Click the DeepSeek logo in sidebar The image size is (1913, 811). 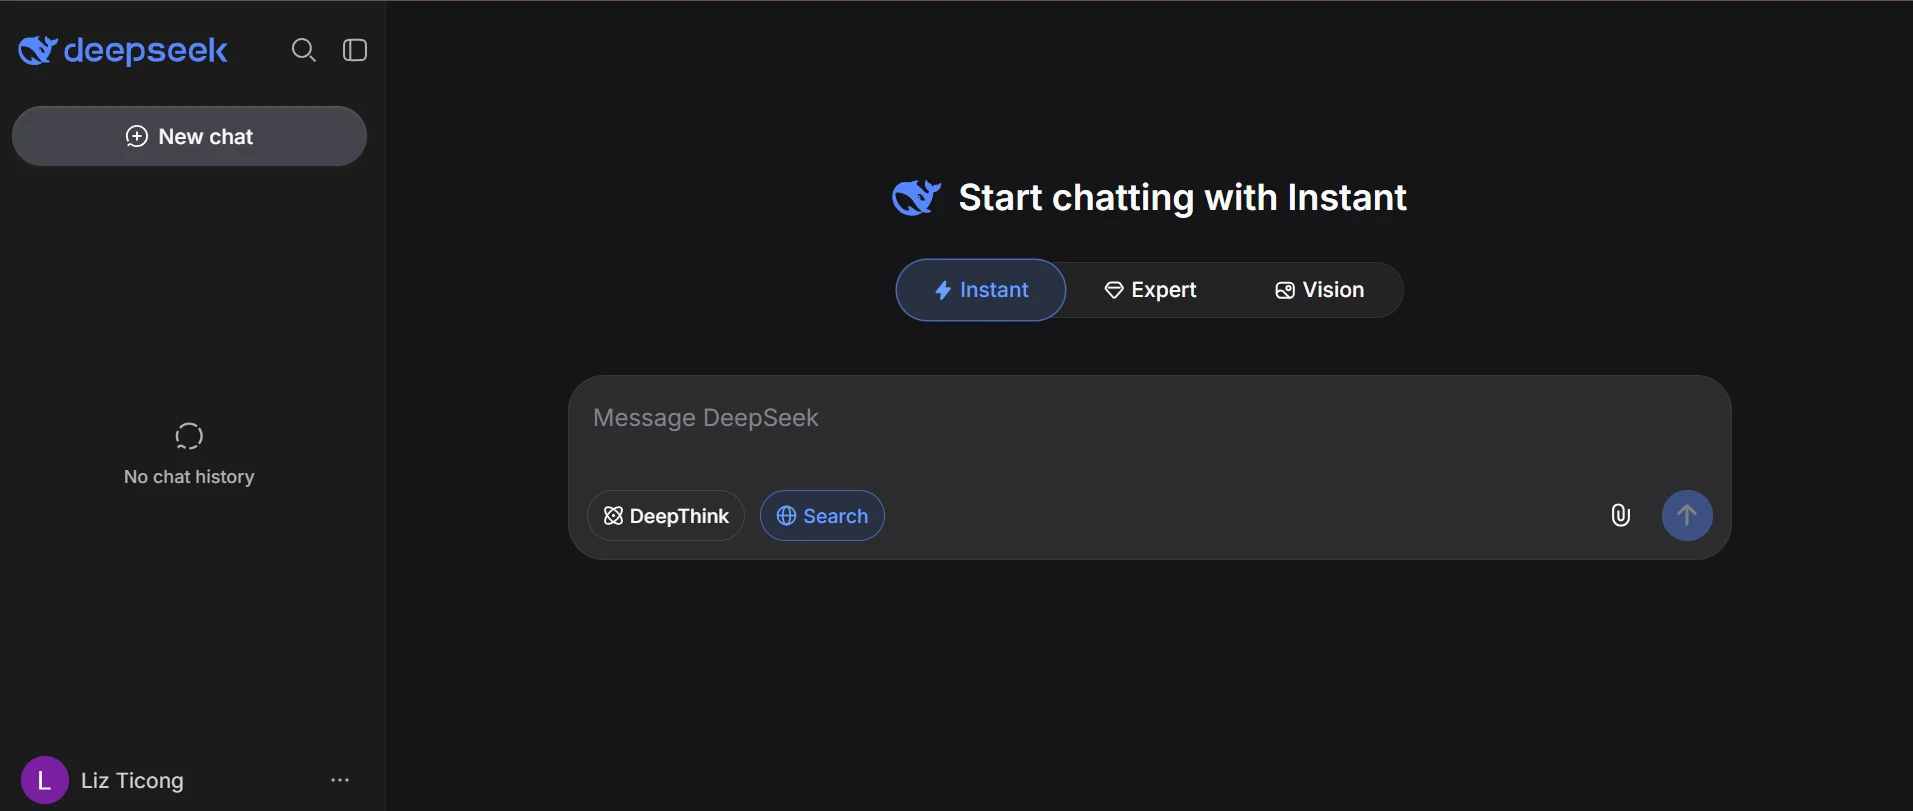(x=123, y=50)
